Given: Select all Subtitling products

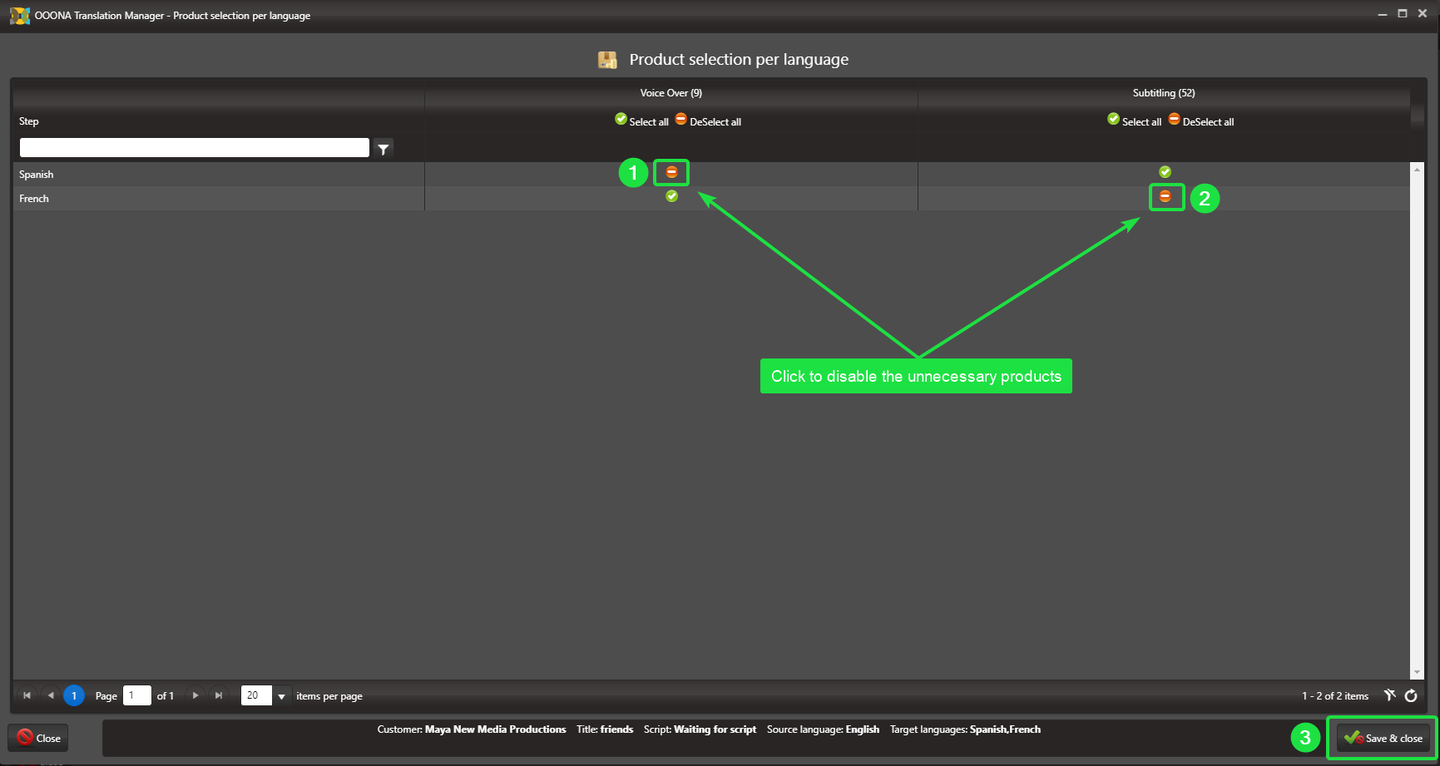Looking at the screenshot, I should (1135, 121).
